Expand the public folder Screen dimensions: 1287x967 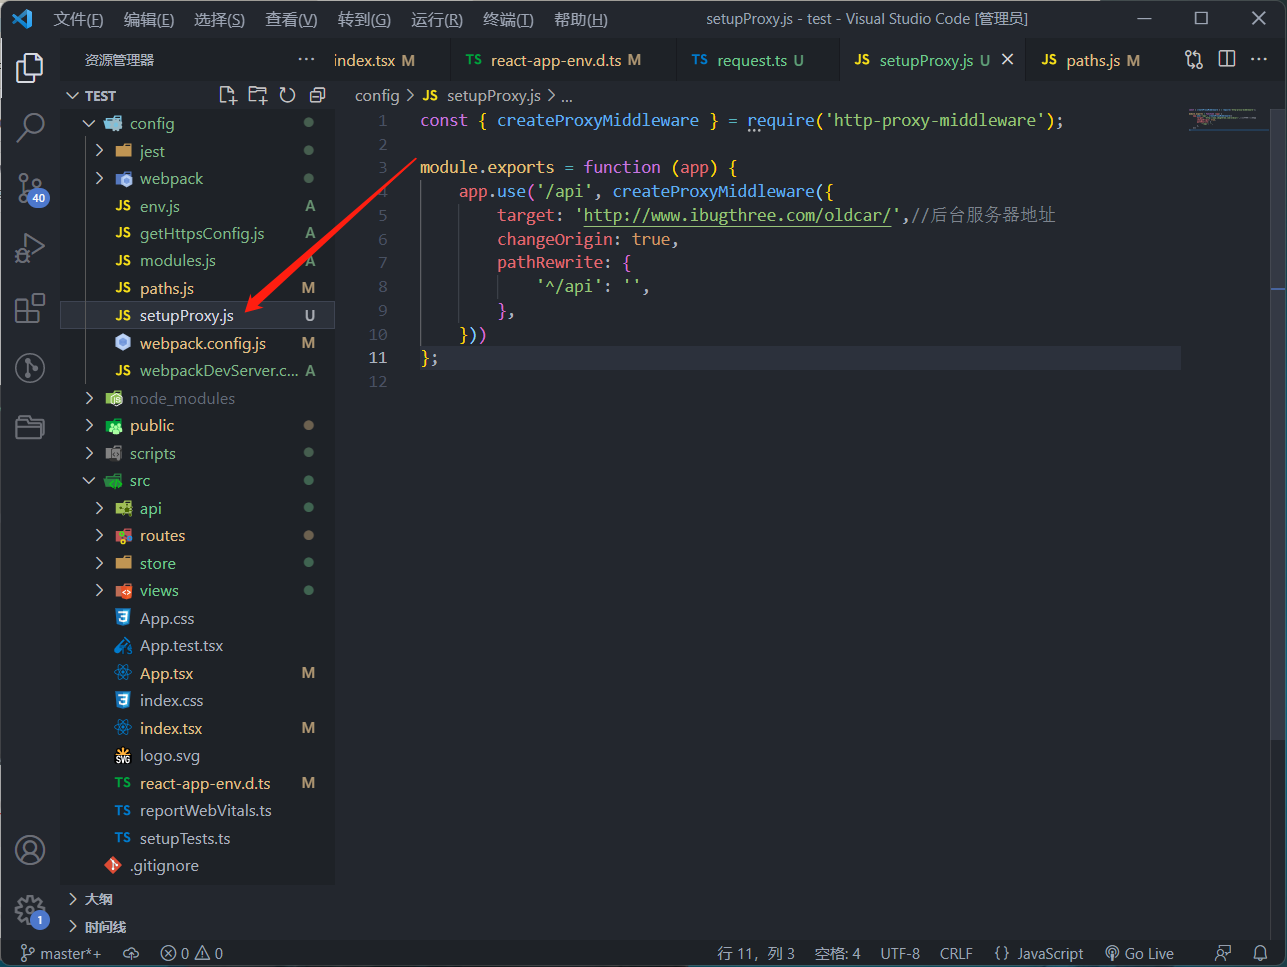[89, 426]
